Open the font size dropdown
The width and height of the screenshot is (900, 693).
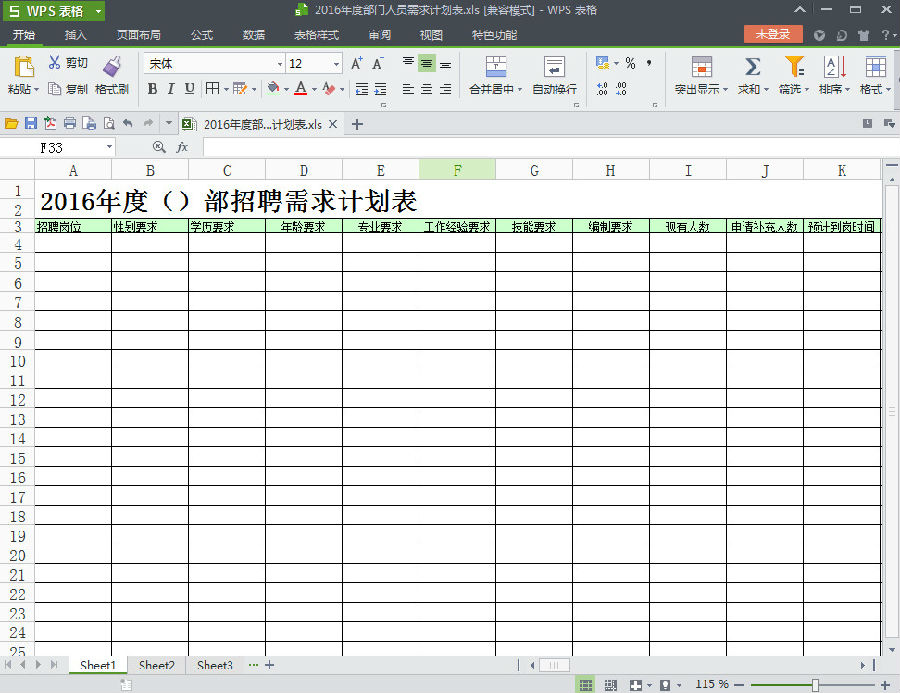336,64
